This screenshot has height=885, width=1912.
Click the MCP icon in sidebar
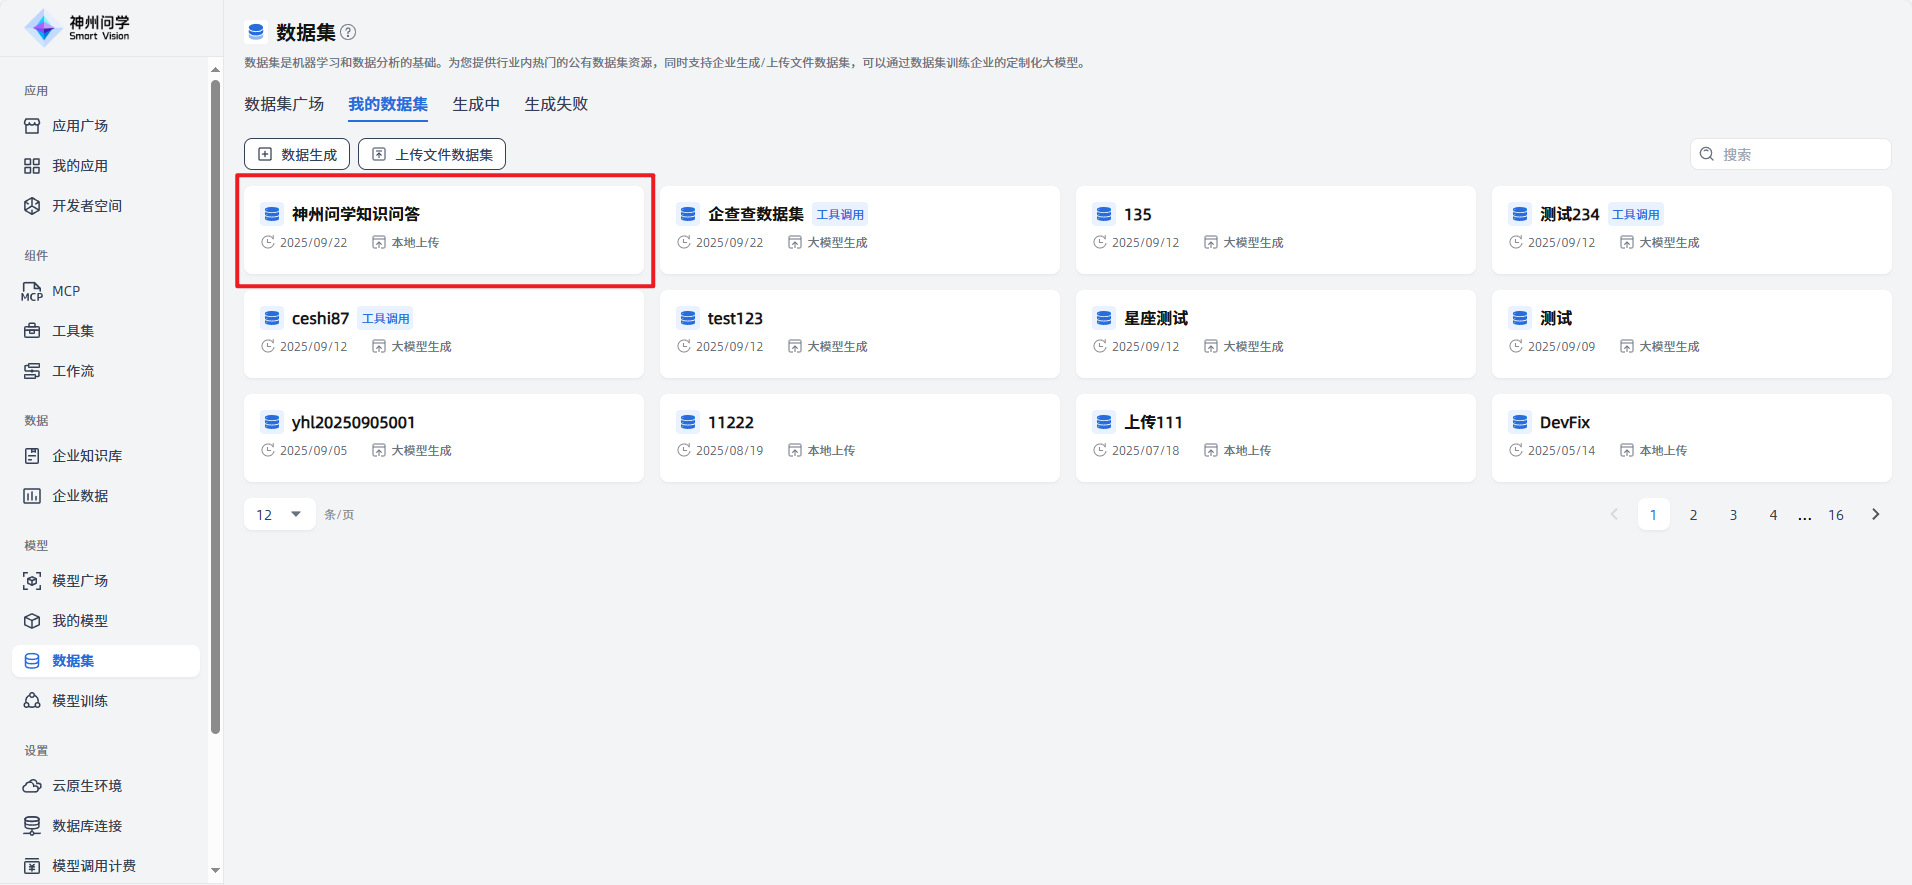point(32,291)
